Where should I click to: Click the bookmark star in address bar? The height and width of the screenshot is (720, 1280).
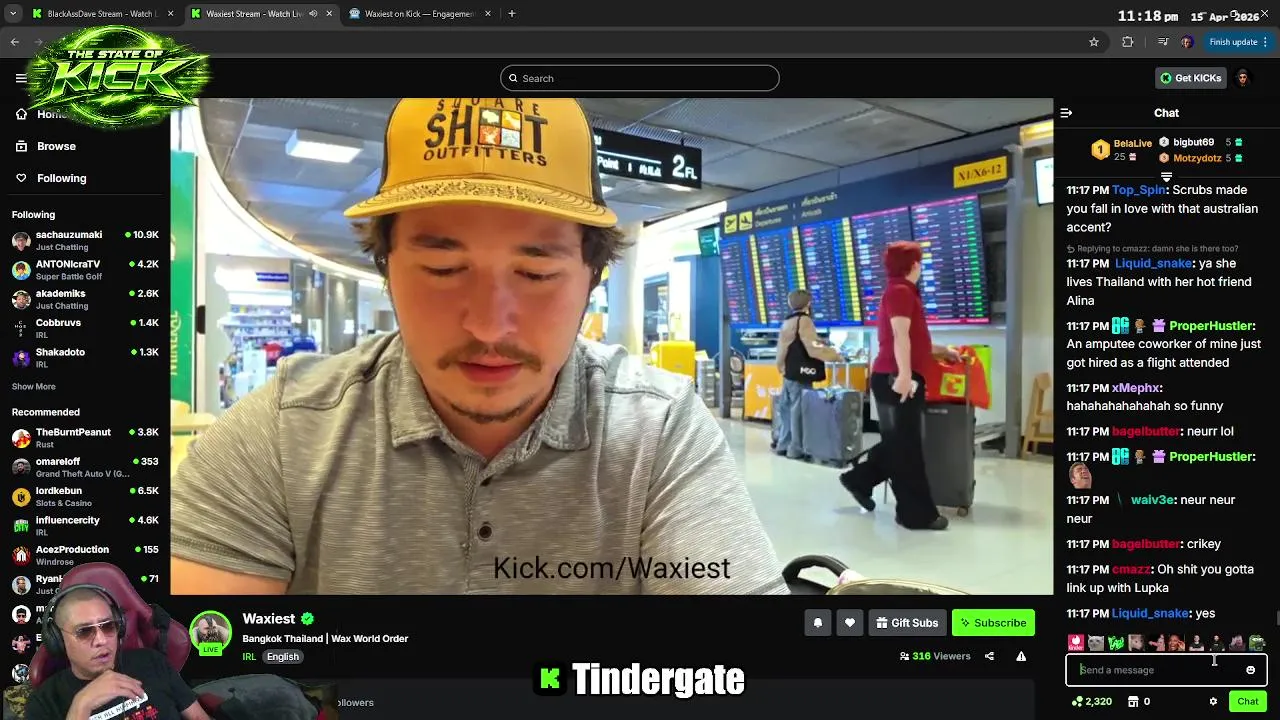(x=1094, y=42)
